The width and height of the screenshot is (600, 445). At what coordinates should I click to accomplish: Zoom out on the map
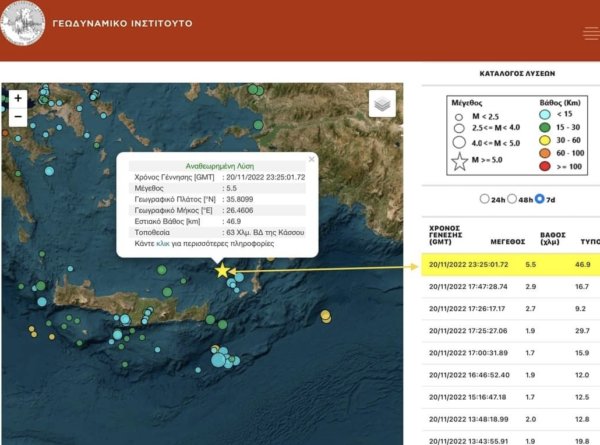point(17,117)
